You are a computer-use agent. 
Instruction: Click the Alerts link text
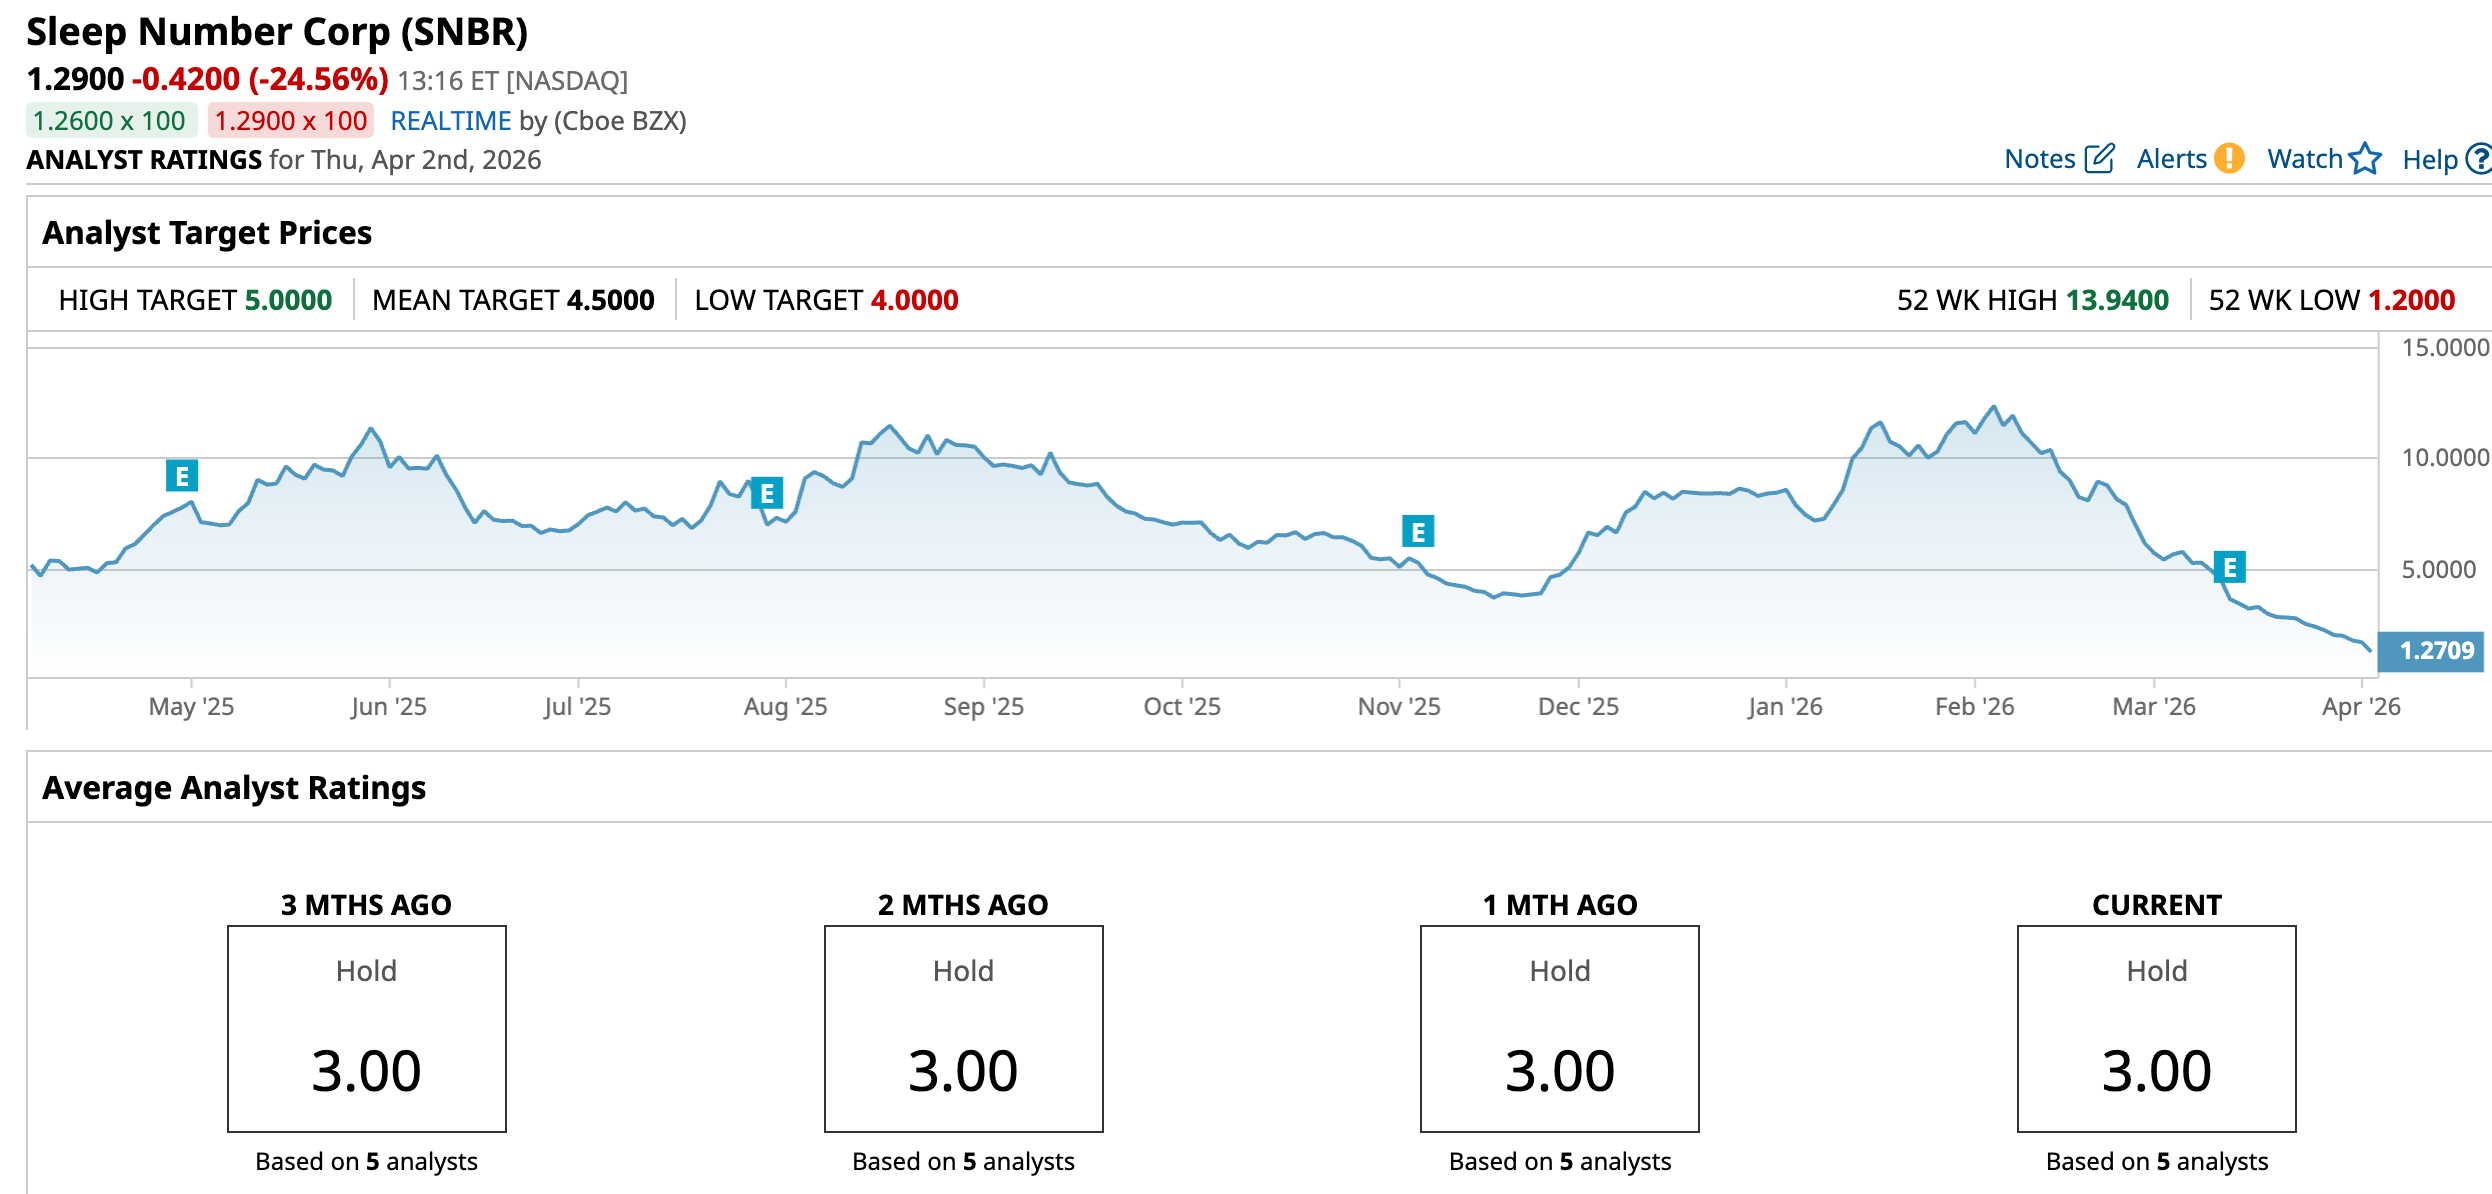[x=2171, y=159]
